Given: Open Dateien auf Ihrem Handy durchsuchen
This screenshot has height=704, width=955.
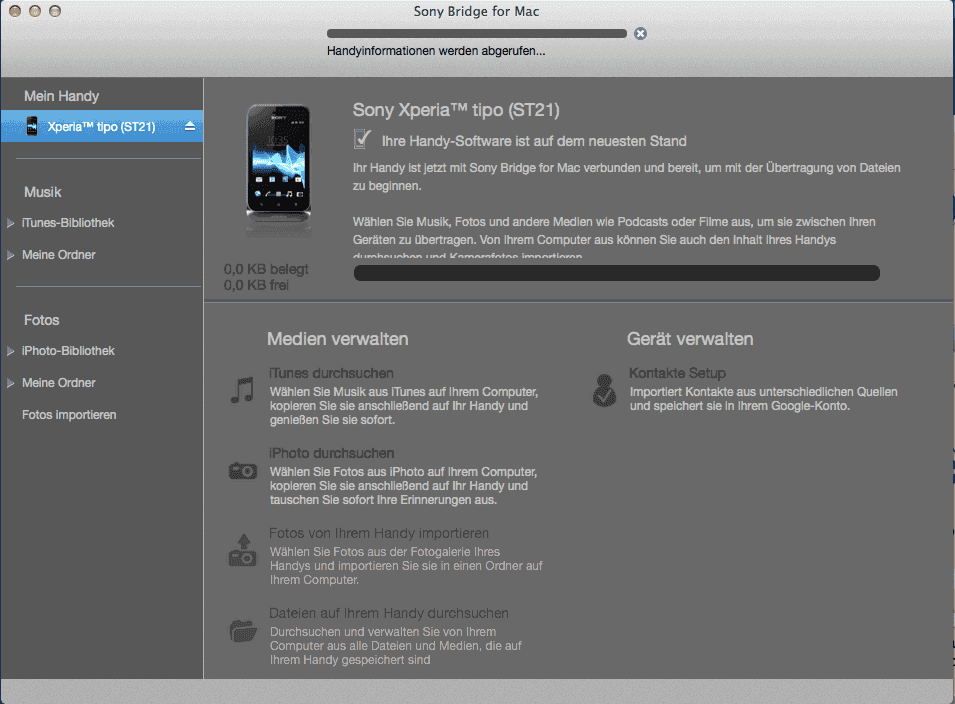Looking at the screenshot, I should click(x=389, y=613).
